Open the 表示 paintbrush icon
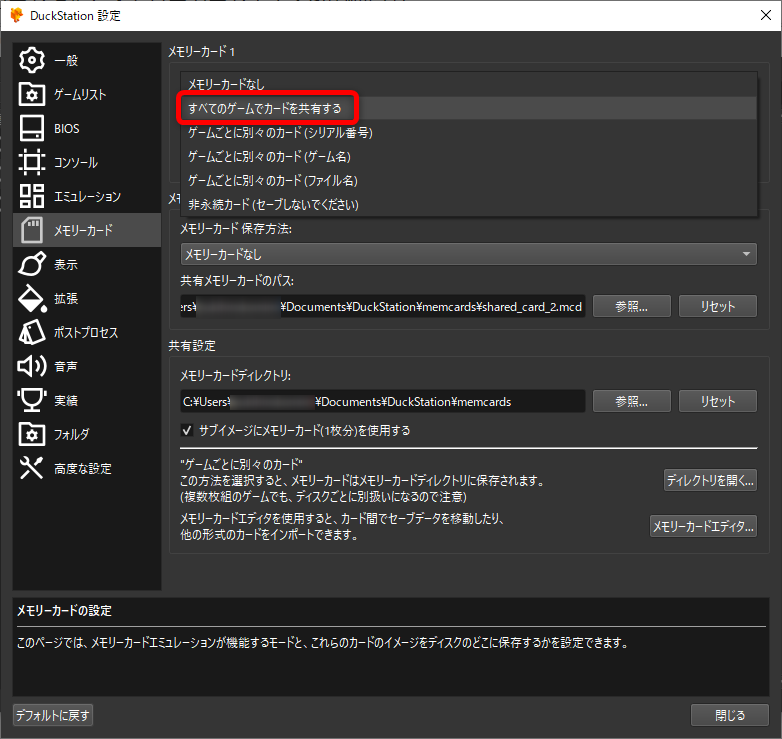The width and height of the screenshot is (782, 739). point(31,264)
